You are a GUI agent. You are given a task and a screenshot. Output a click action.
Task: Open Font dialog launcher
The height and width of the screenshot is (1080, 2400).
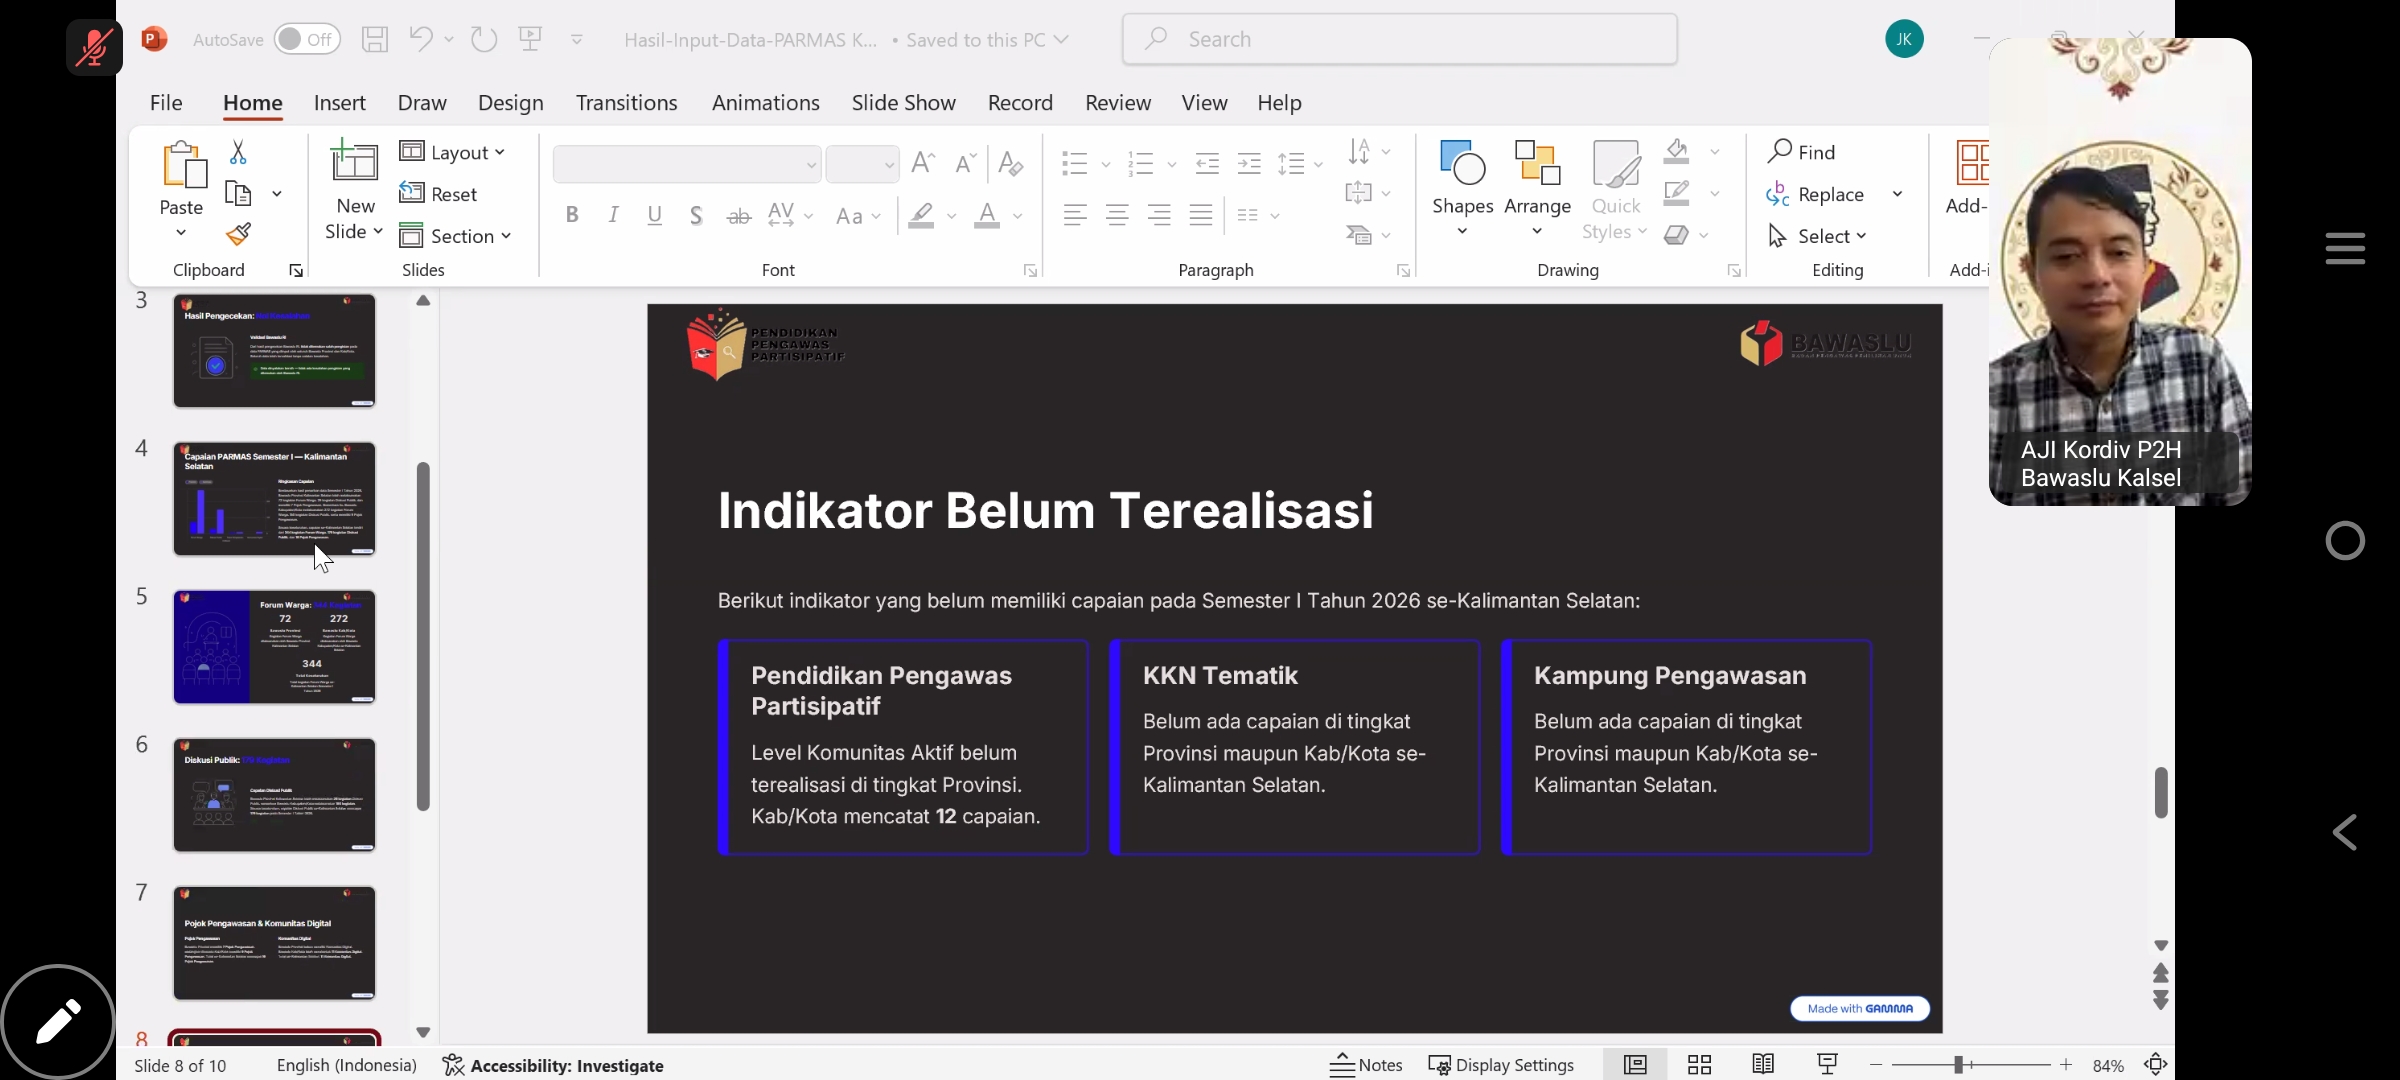1030,271
